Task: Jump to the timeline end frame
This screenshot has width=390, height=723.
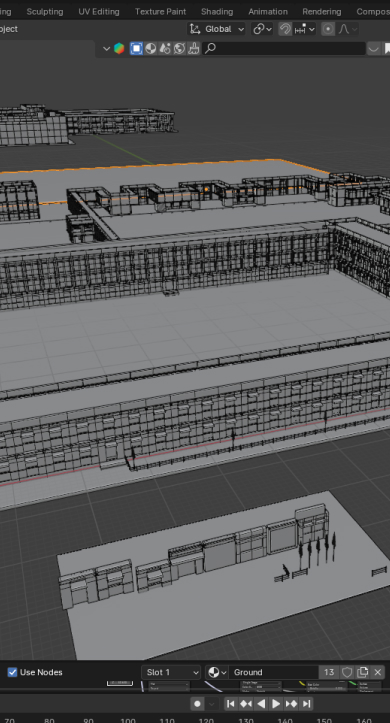Action: tap(306, 704)
